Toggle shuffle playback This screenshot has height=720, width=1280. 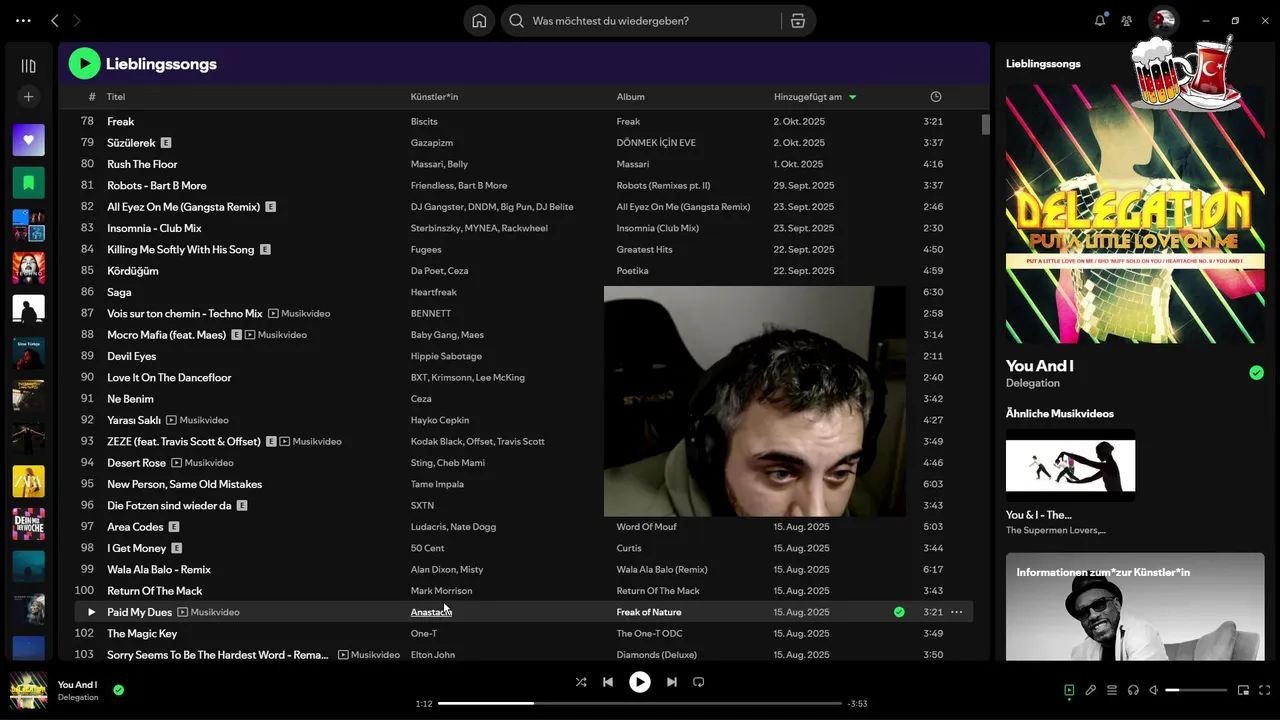pos(581,682)
